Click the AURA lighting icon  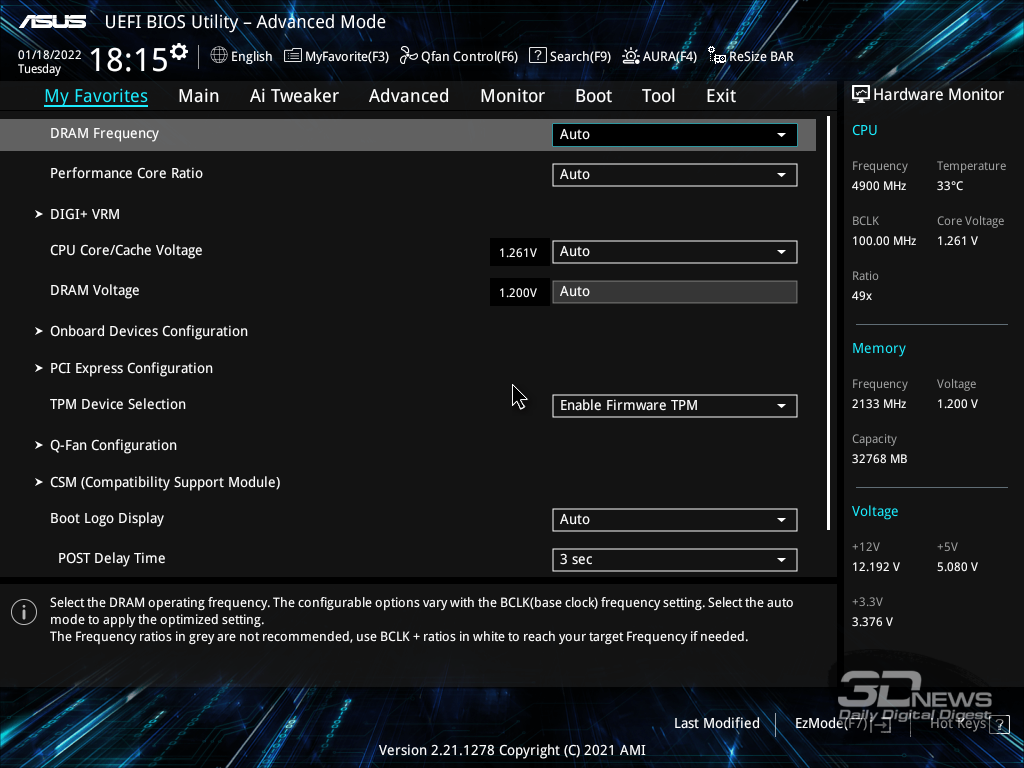point(631,56)
